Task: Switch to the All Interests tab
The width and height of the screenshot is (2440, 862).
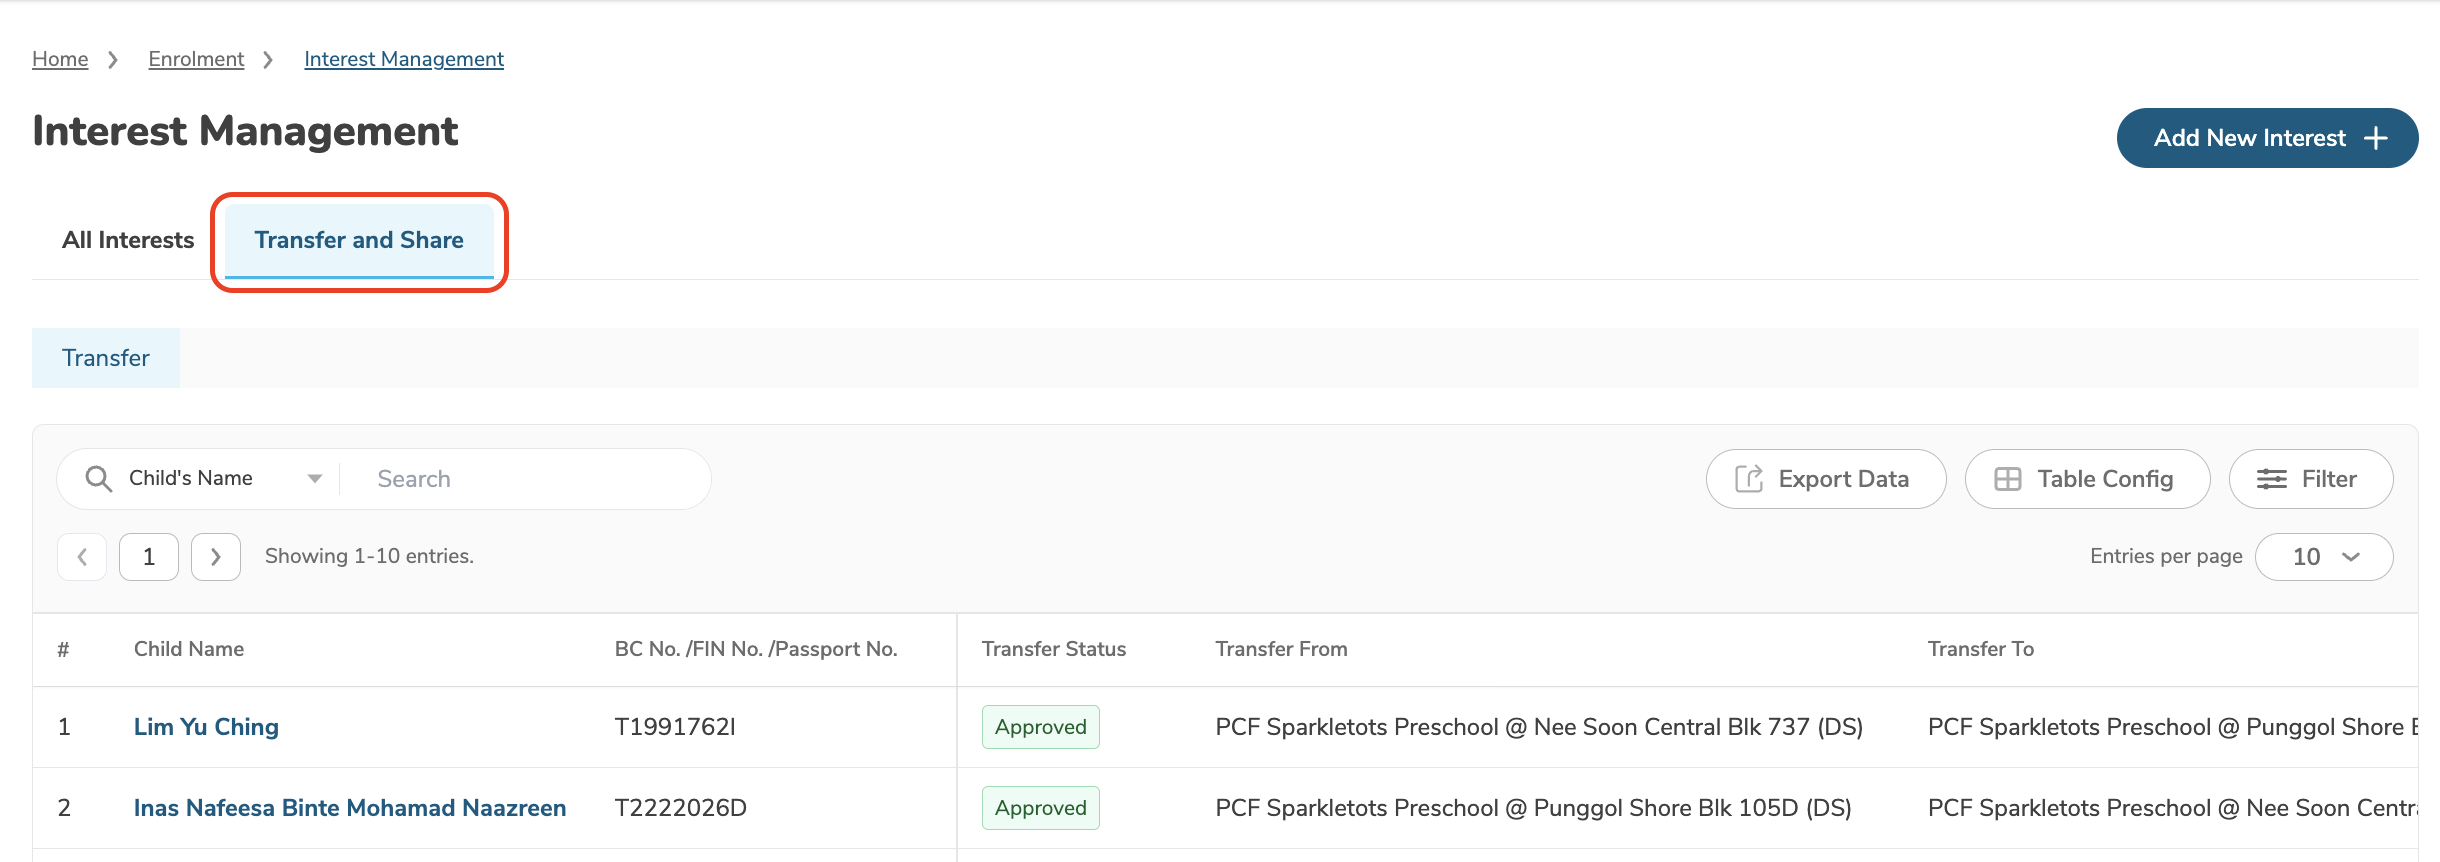Action: [128, 240]
